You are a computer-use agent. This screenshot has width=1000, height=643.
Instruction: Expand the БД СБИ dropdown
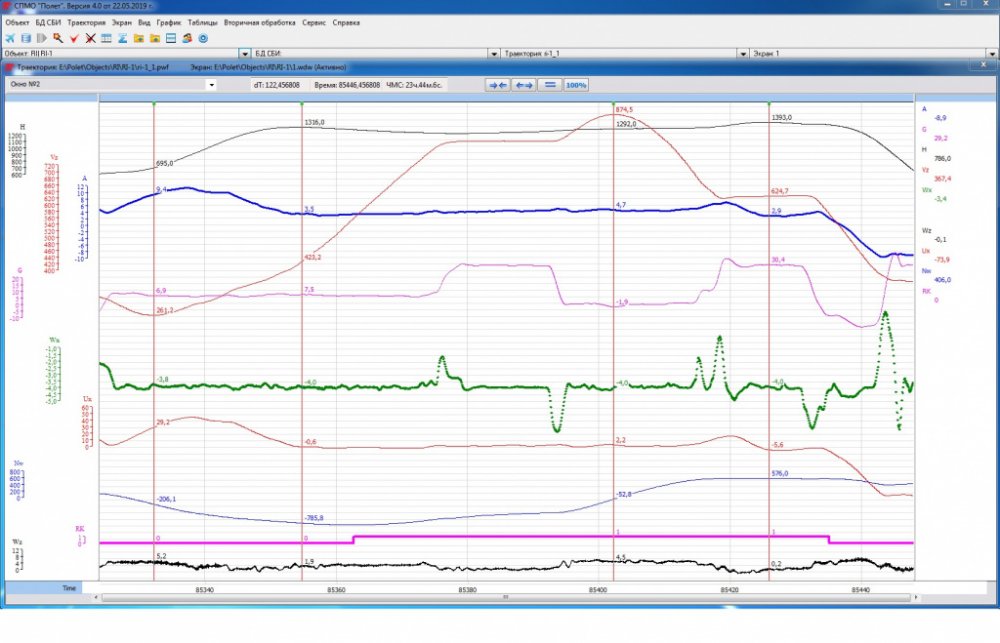[x=494, y=54]
